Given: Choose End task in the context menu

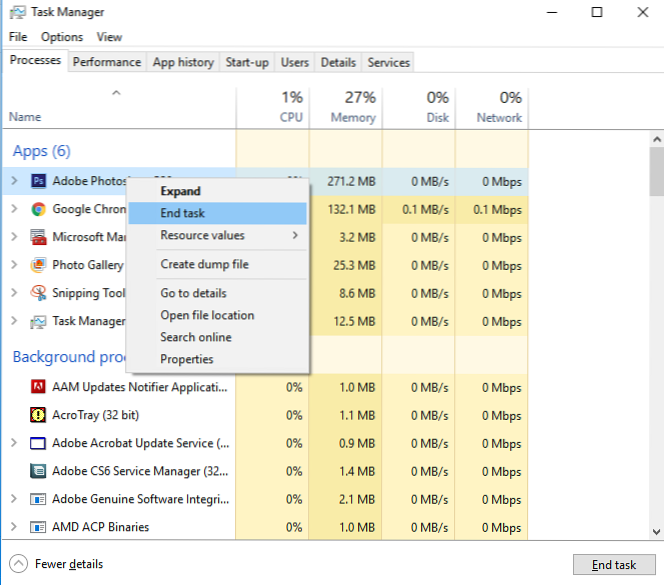Looking at the screenshot, I should click(x=218, y=213).
